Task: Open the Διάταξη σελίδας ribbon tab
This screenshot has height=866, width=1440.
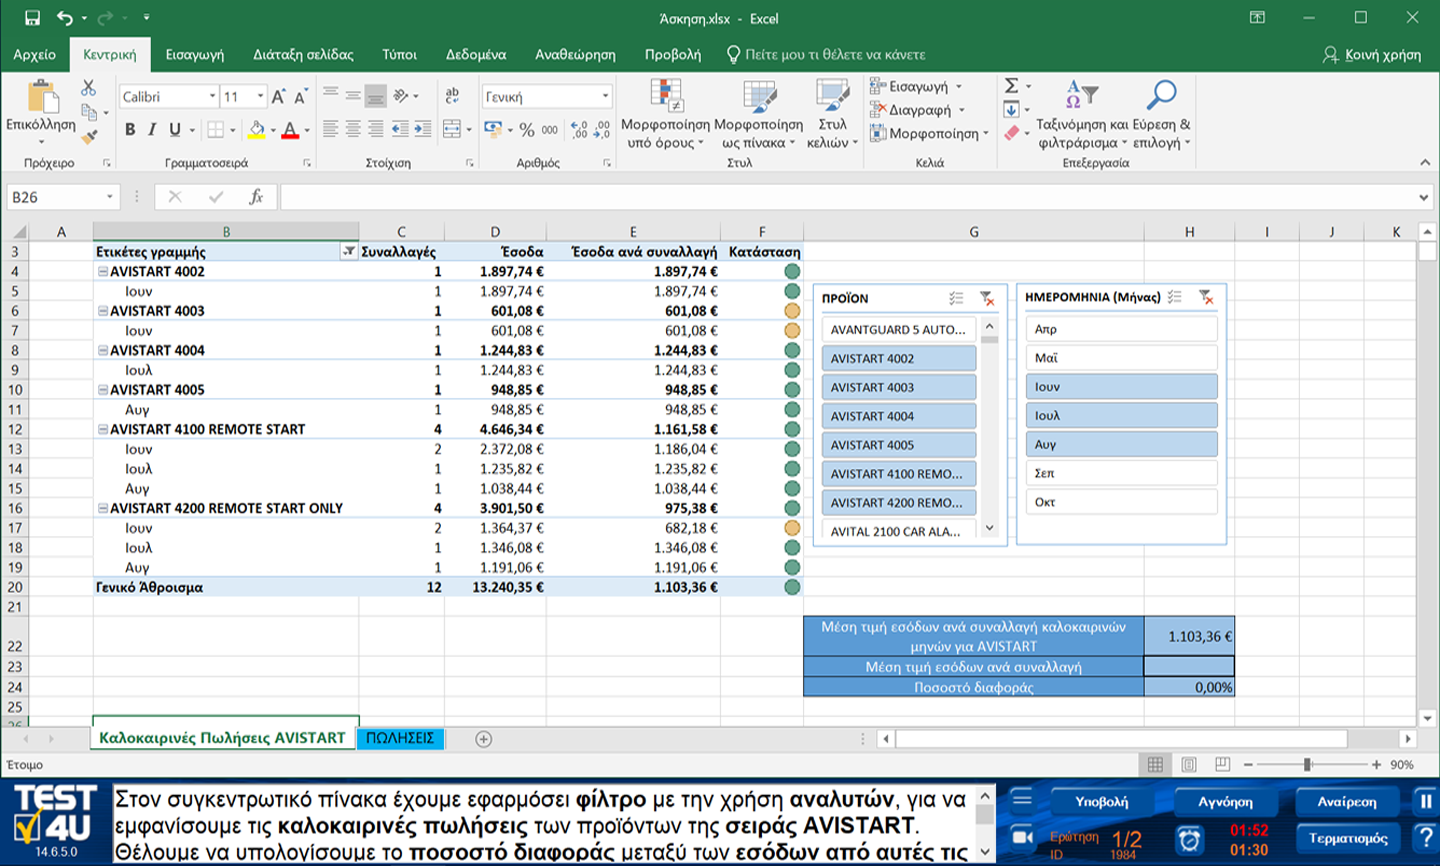Action: [303, 55]
